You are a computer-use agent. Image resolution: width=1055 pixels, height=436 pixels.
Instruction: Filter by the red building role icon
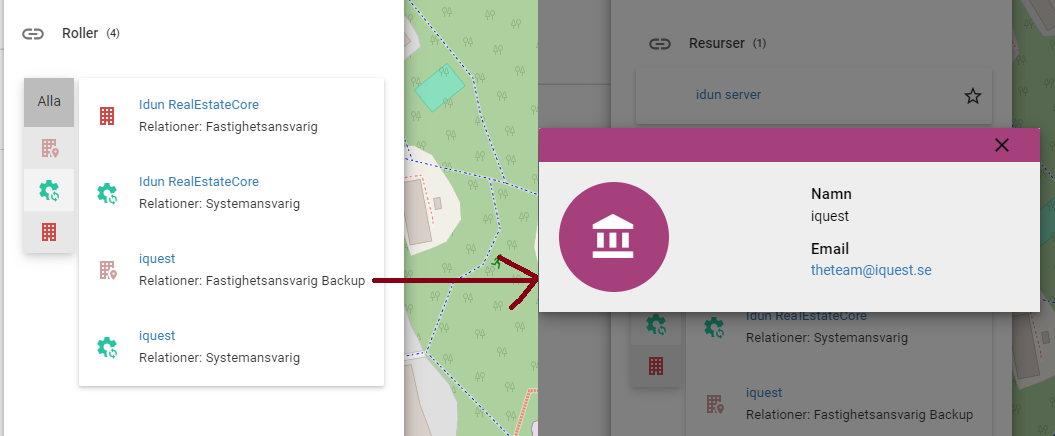49,233
